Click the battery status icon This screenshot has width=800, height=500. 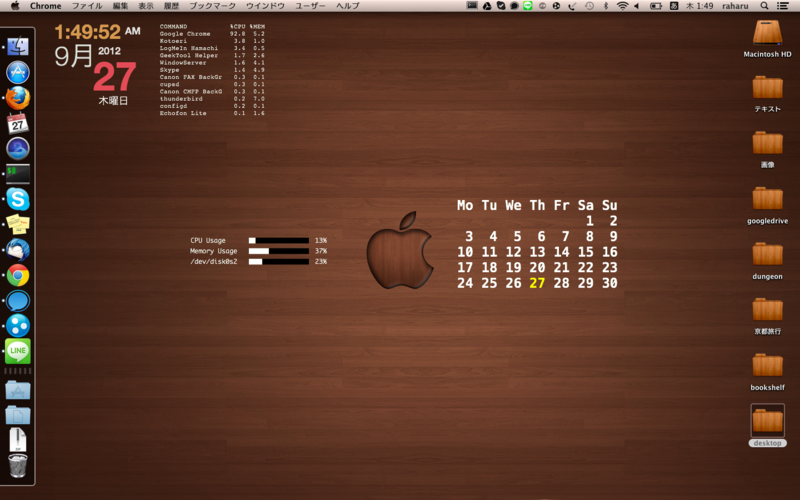(x=656, y=6)
